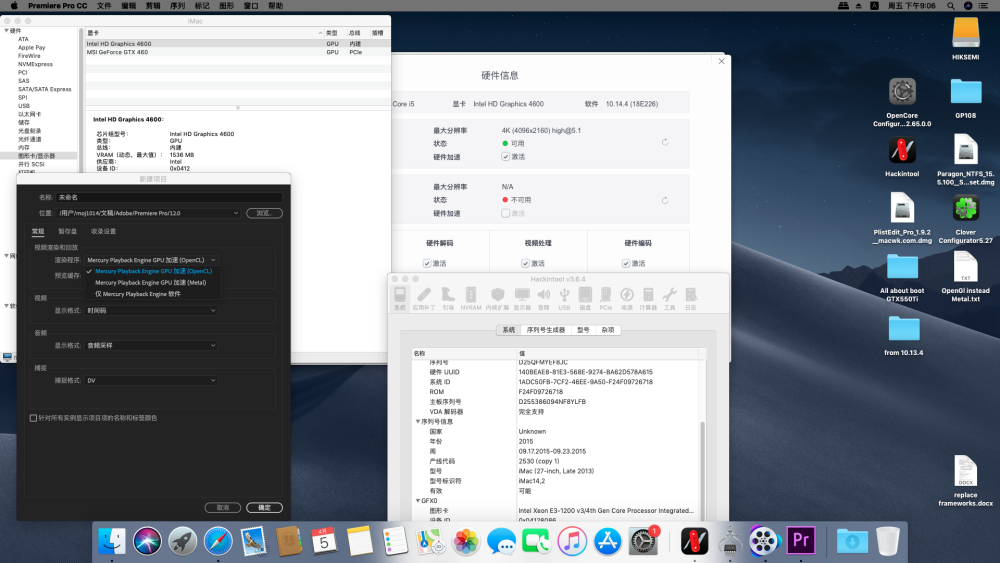The image size is (1000, 563).
Task: Choose Mercury Playback Engine GPU 加速 (OpenCL) option
Action: [153, 271]
